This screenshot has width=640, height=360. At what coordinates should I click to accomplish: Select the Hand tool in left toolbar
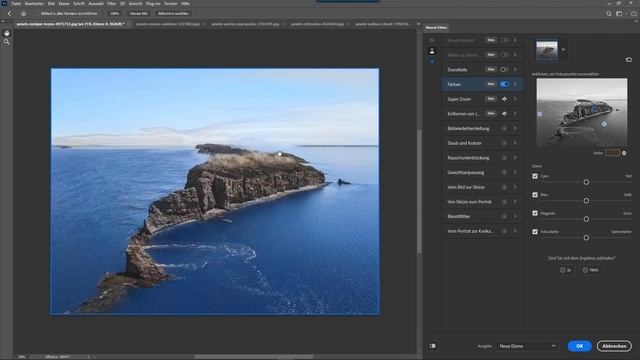click(7, 33)
